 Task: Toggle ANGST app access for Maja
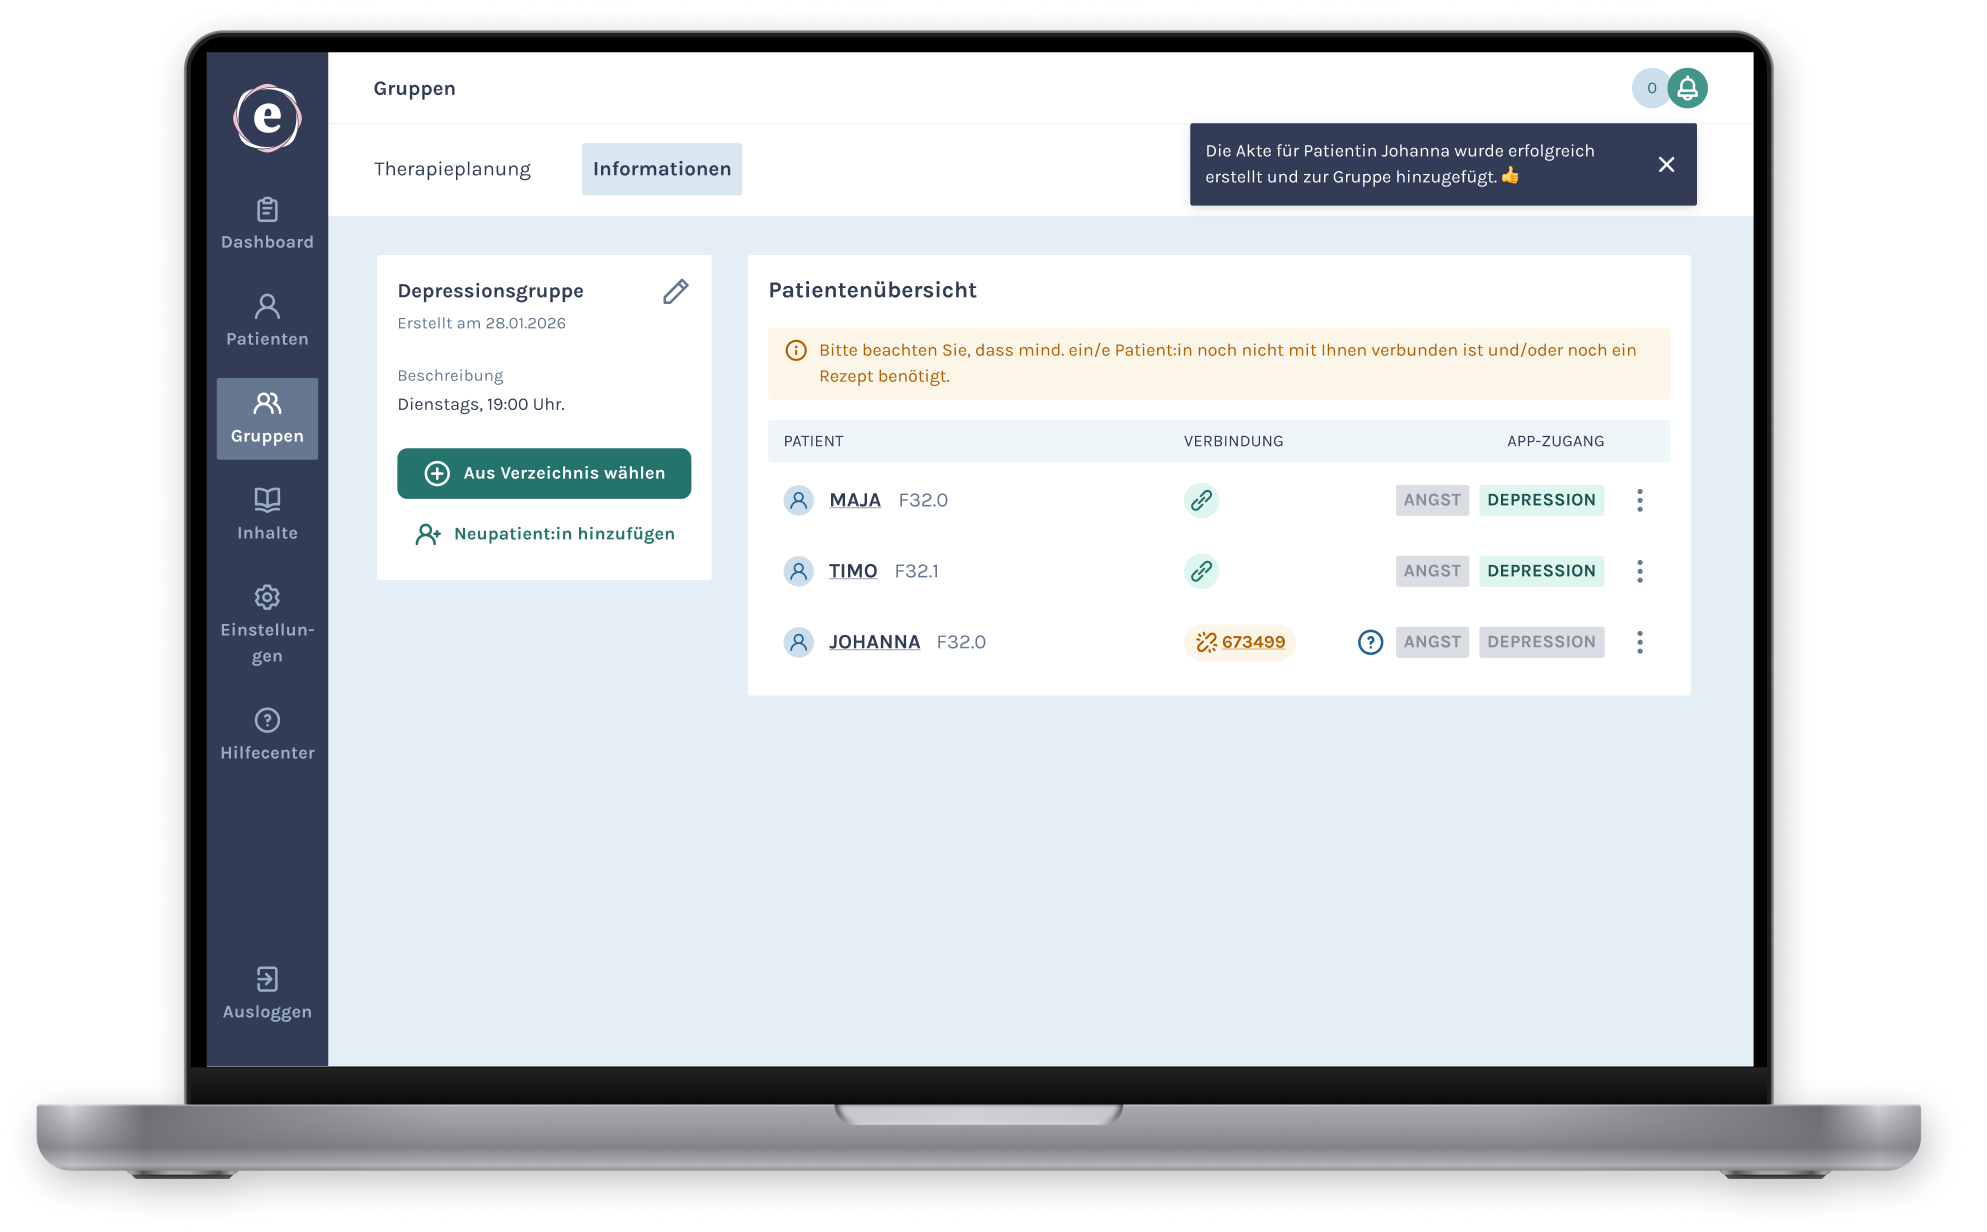(1431, 500)
